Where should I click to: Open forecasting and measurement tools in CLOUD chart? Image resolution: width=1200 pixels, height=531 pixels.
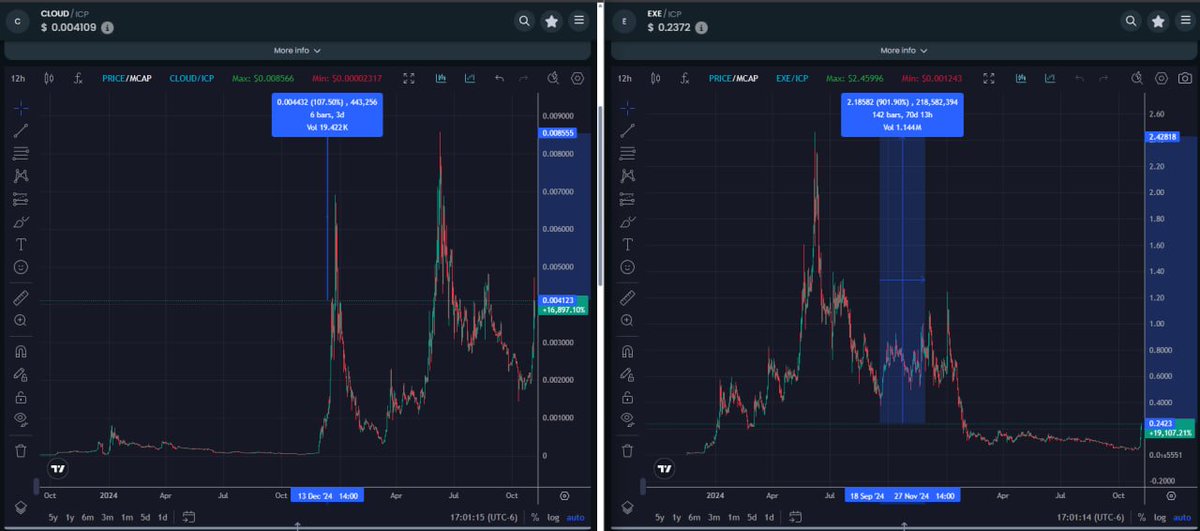(x=22, y=198)
